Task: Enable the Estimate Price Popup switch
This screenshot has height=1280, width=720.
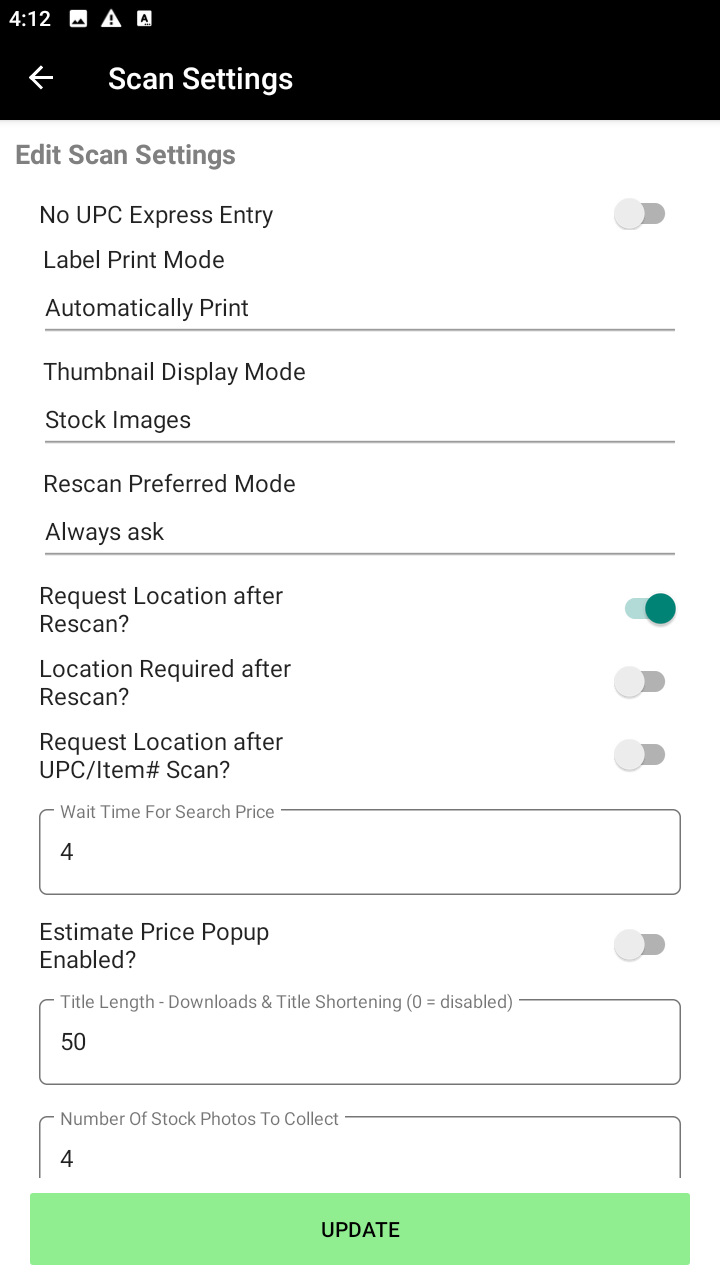Action: point(640,945)
